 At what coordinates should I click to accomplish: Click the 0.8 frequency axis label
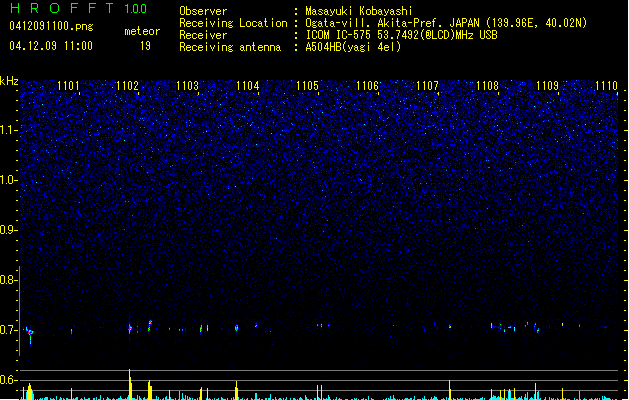point(9,280)
